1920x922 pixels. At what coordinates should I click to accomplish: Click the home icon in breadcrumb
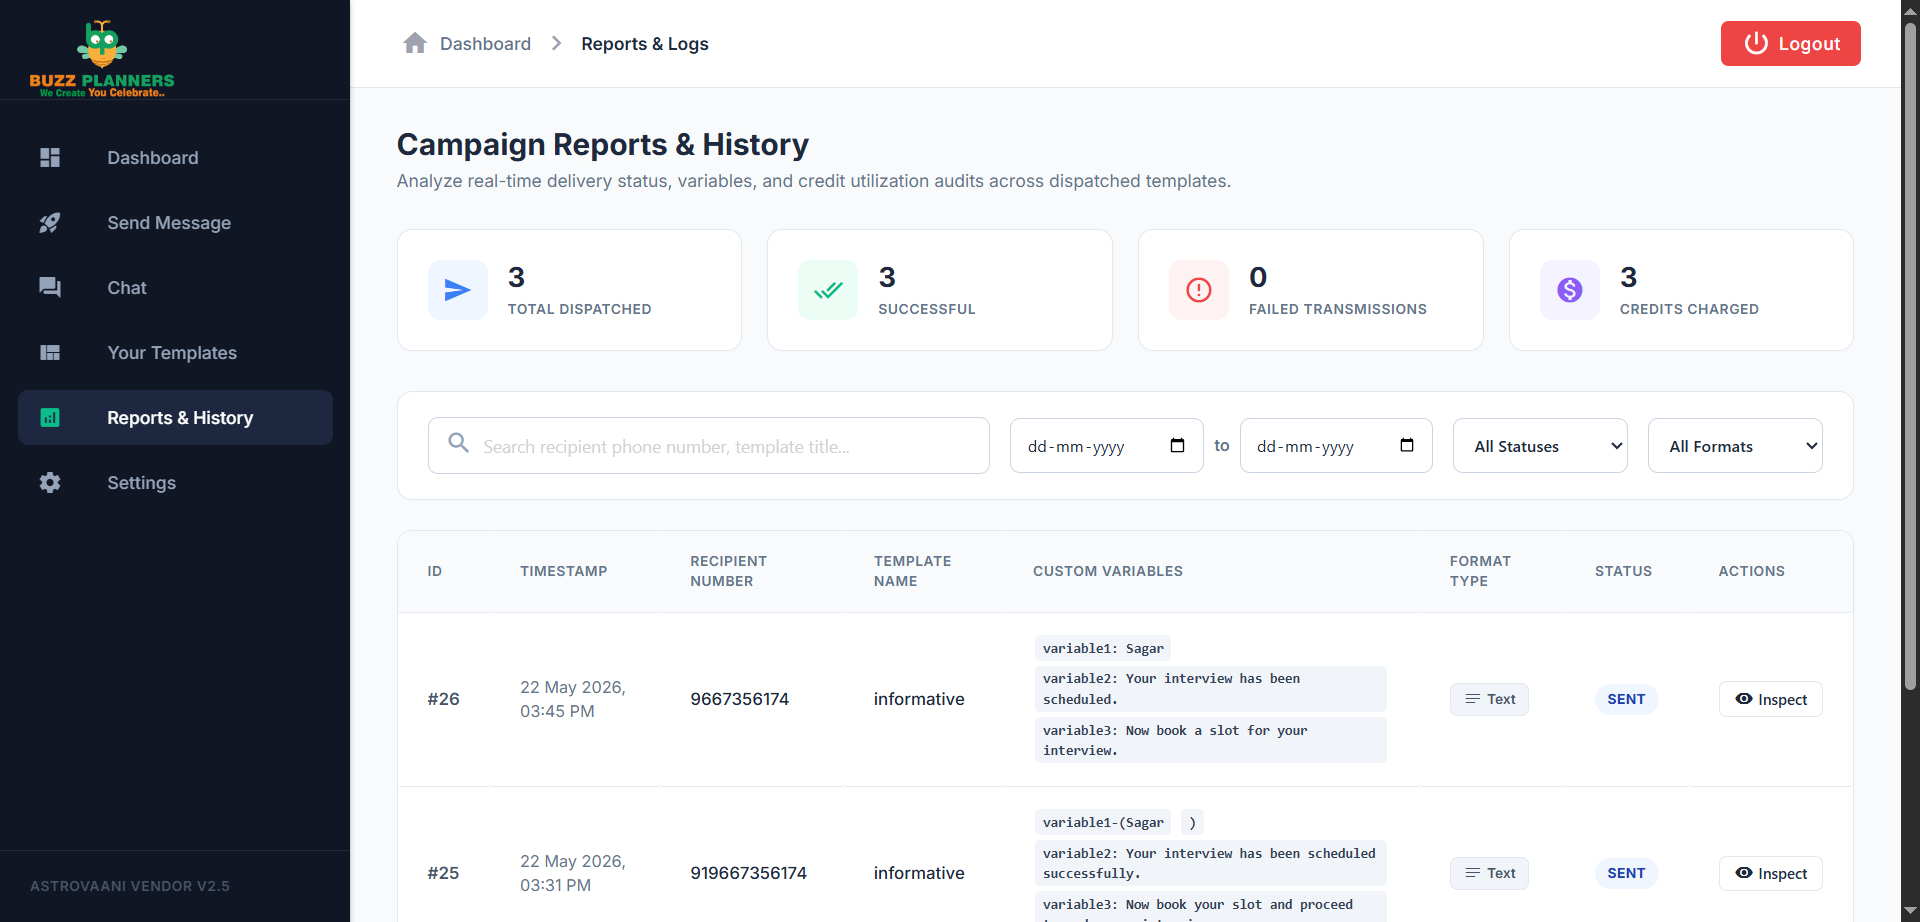point(415,43)
